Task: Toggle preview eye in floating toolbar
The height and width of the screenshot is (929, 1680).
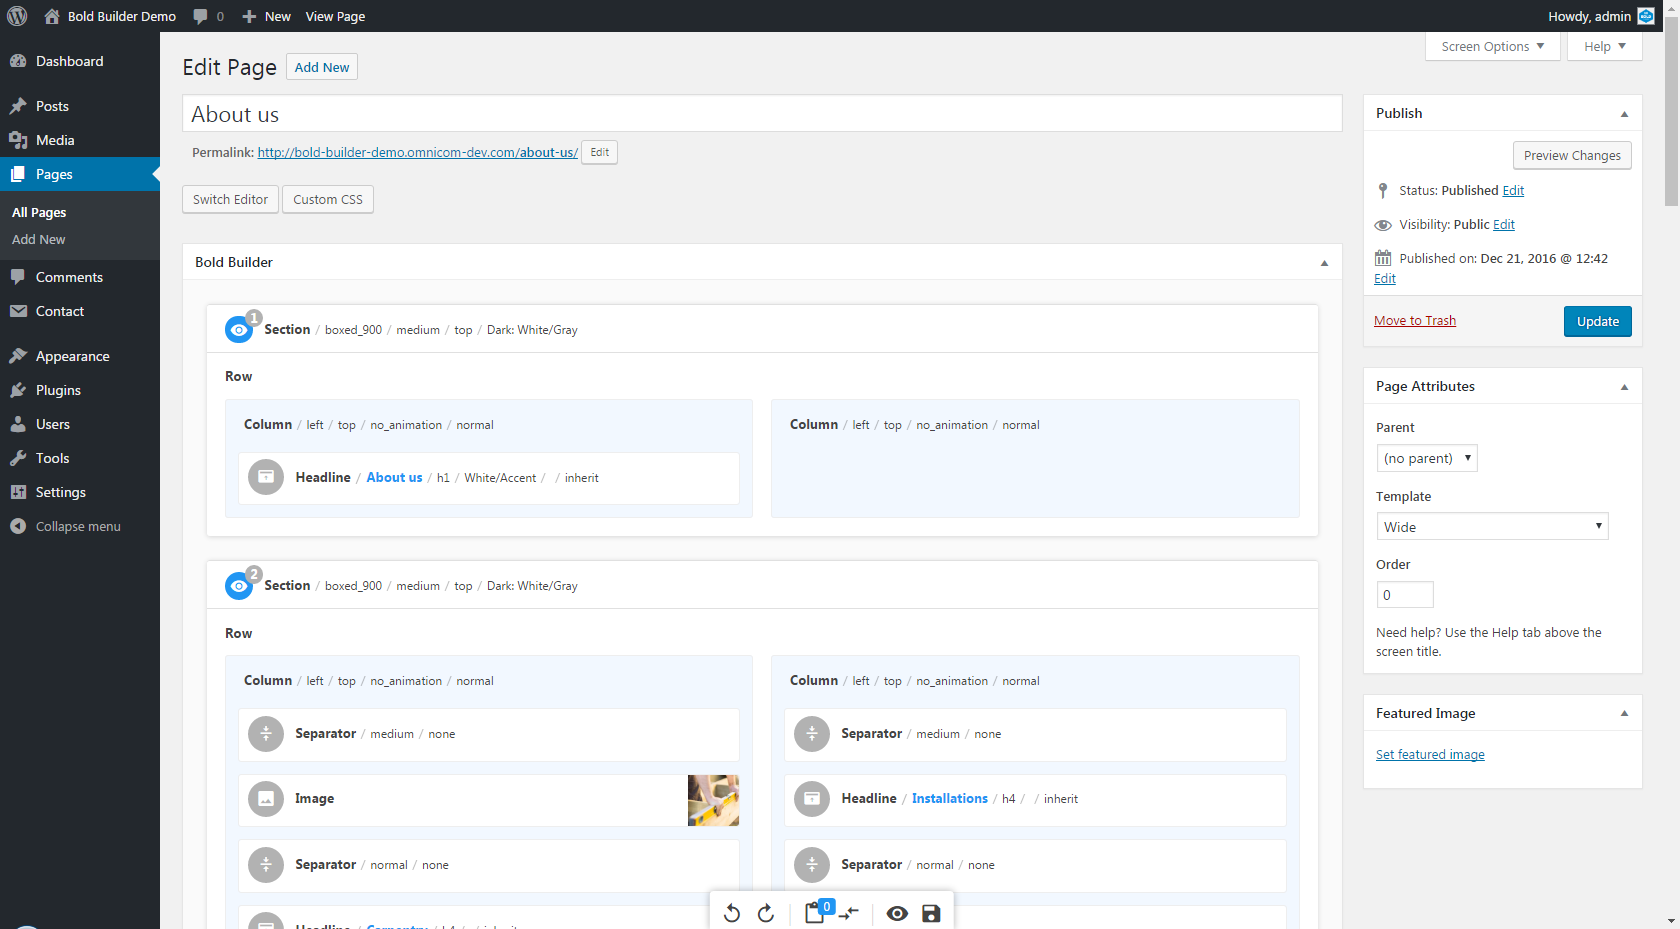Action: tap(897, 913)
